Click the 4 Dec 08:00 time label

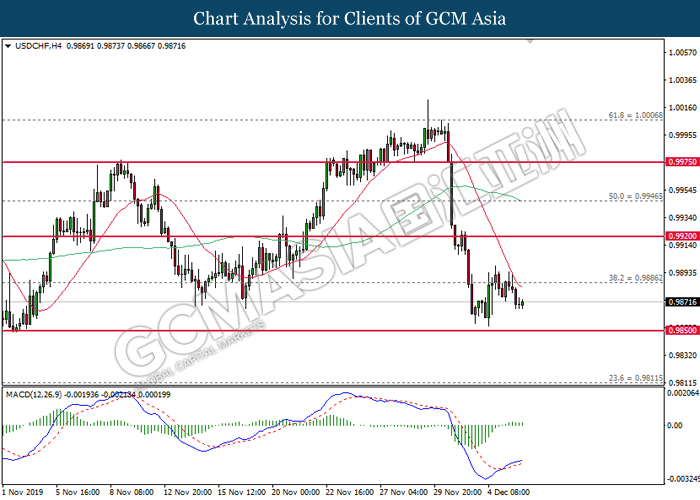[x=508, y=492]
